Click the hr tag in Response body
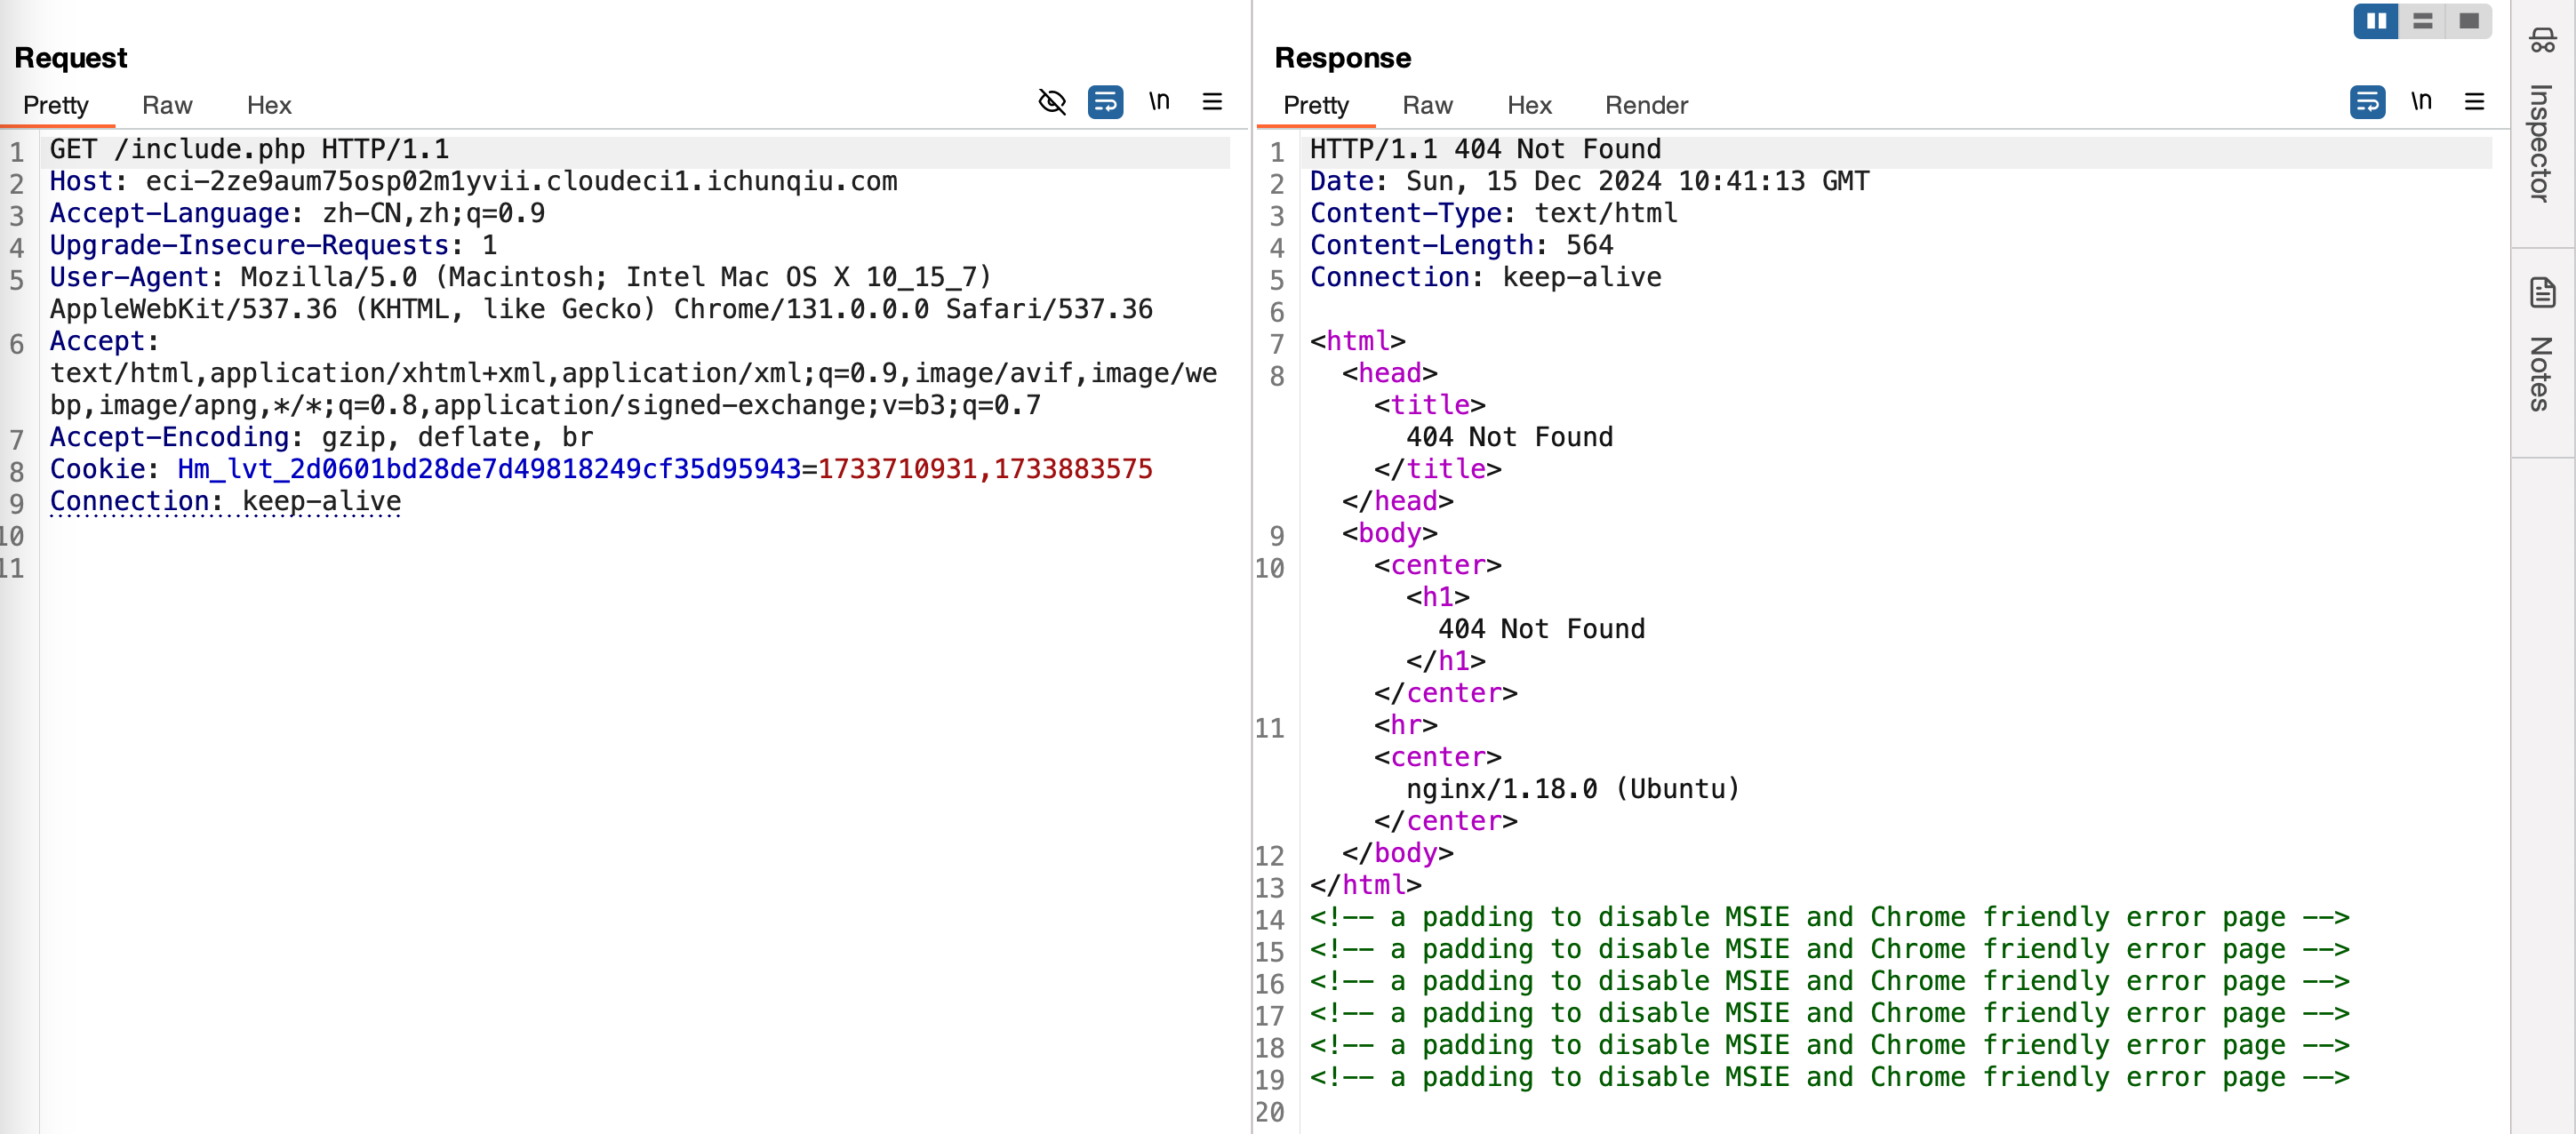2576x1134 pixels. pos(1405,726)
